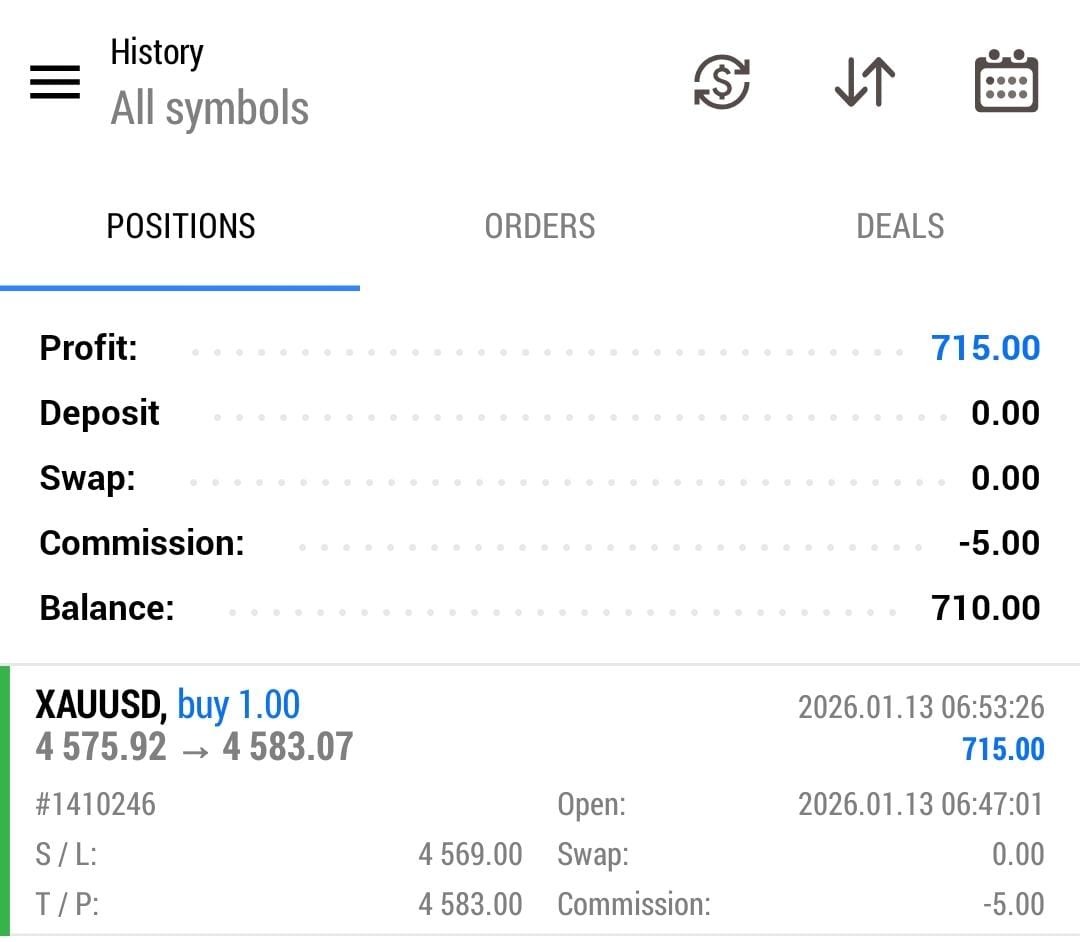Tap the price range 4 575.92 → 4 583.07
1080x942 pixels.
[x=194, y=747]
